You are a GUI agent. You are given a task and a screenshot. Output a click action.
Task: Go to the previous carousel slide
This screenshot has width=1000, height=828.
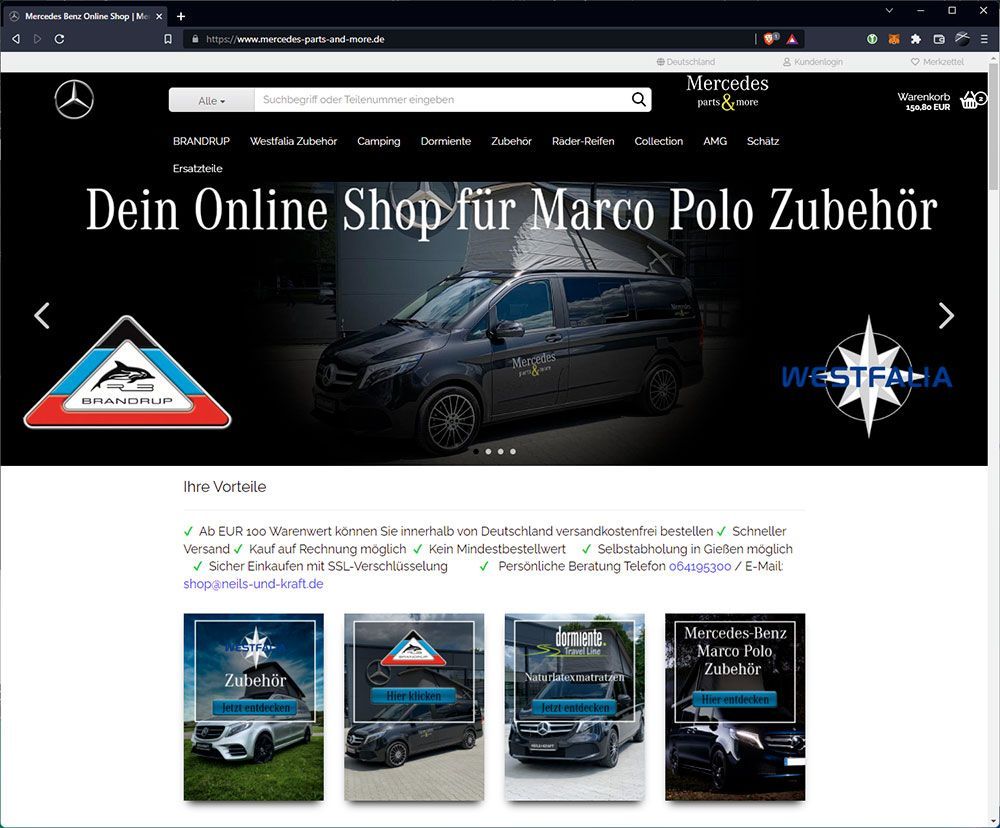pyautogui.click(x=42, y=315)
